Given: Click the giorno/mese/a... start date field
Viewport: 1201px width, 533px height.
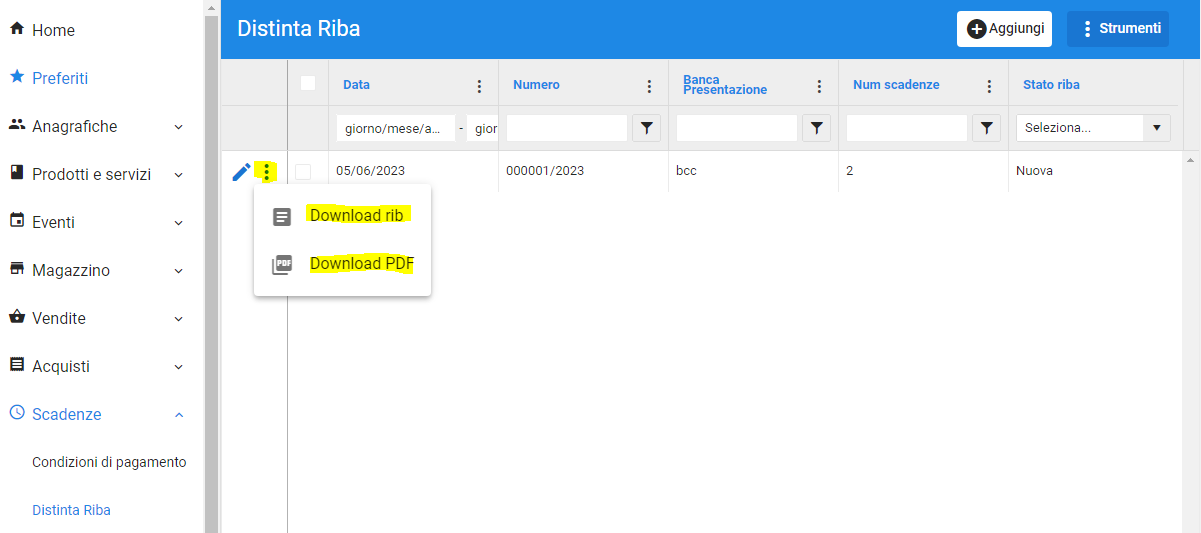Looking at the screenshot, I should coord(396,128).
